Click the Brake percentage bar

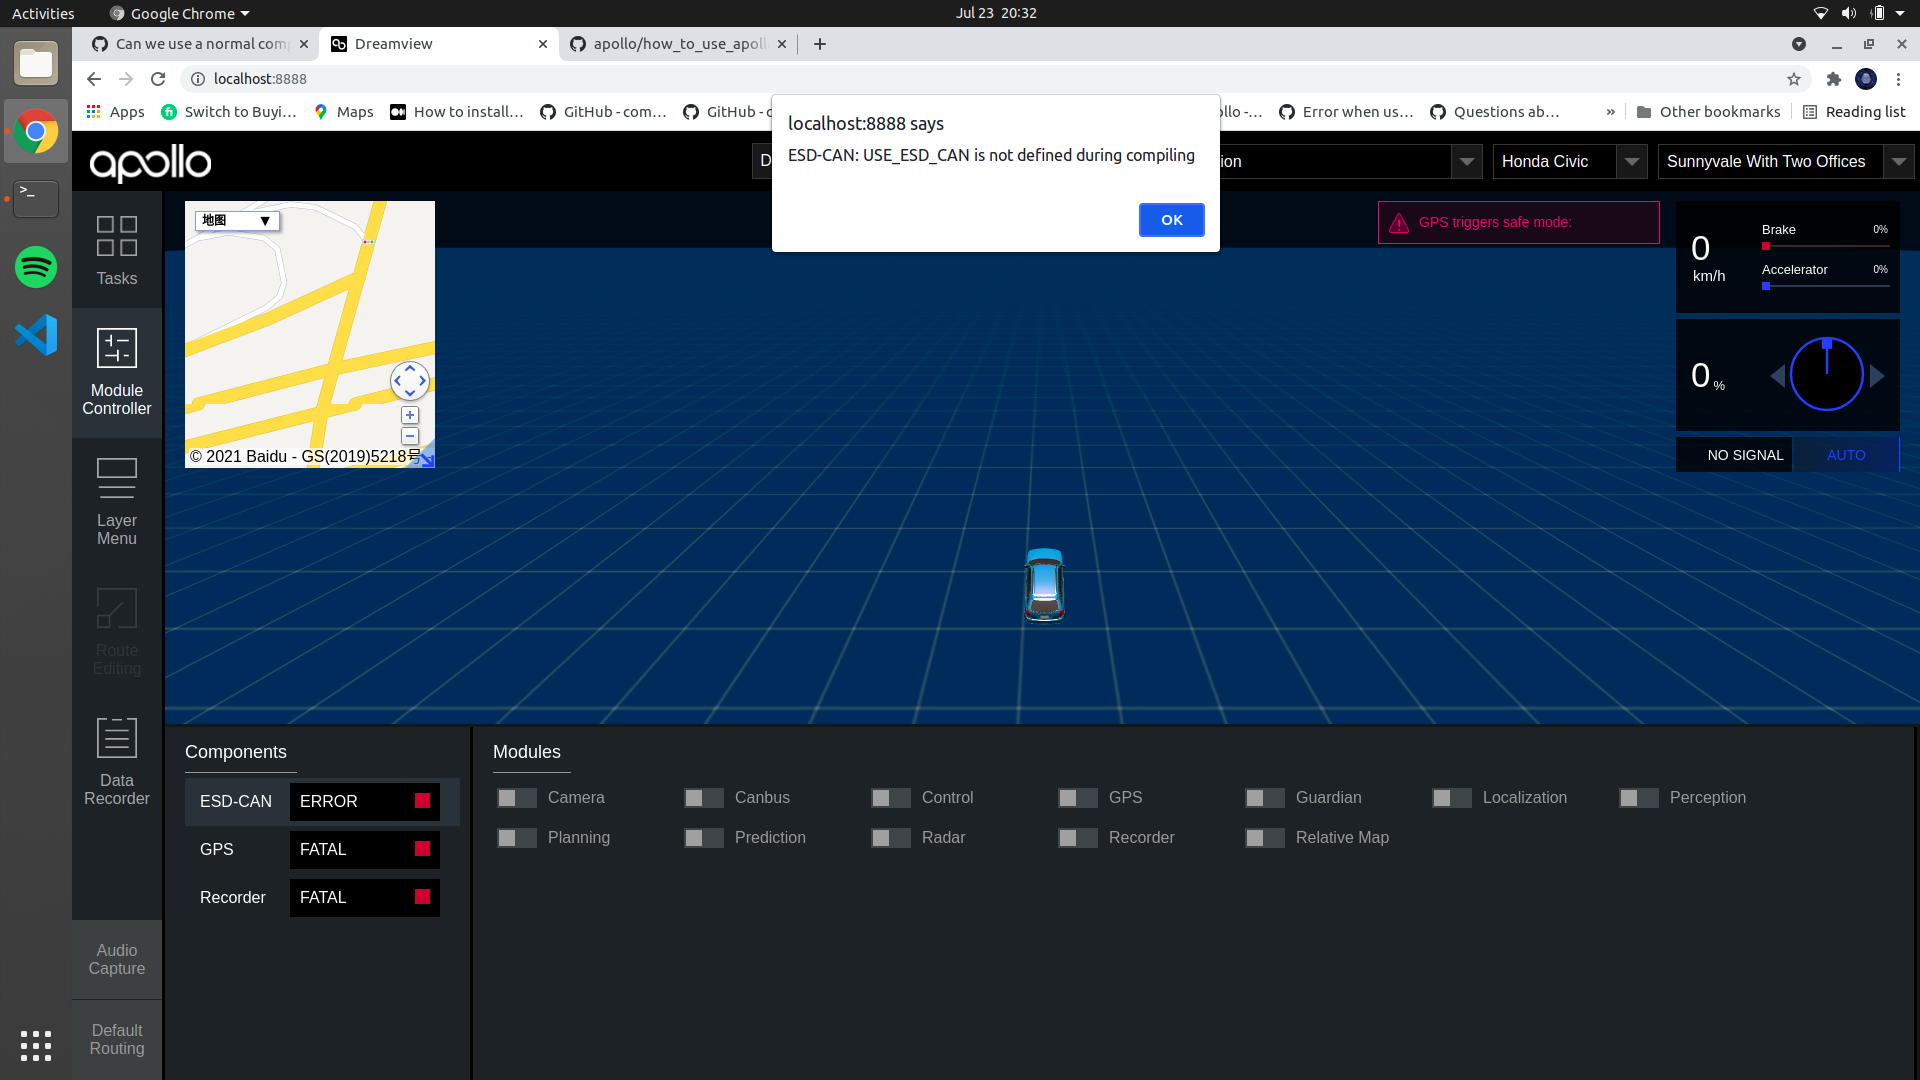point(1826,246)
